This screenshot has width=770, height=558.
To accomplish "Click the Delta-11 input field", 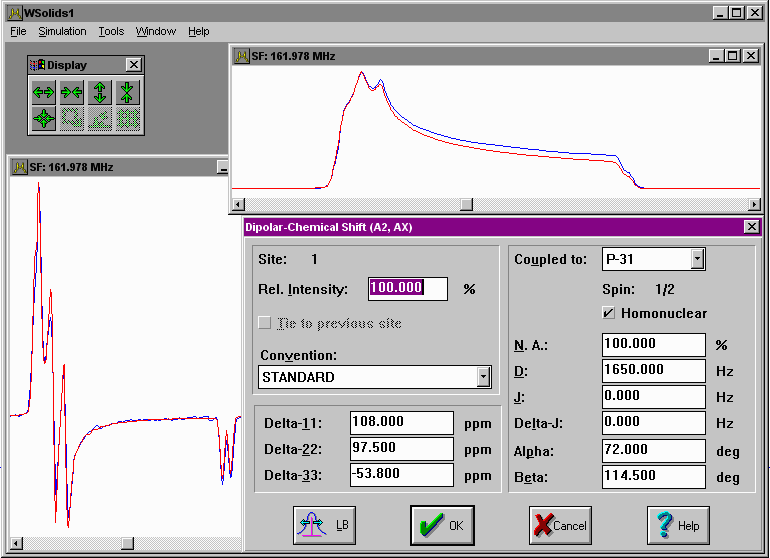I will (402, 423).
